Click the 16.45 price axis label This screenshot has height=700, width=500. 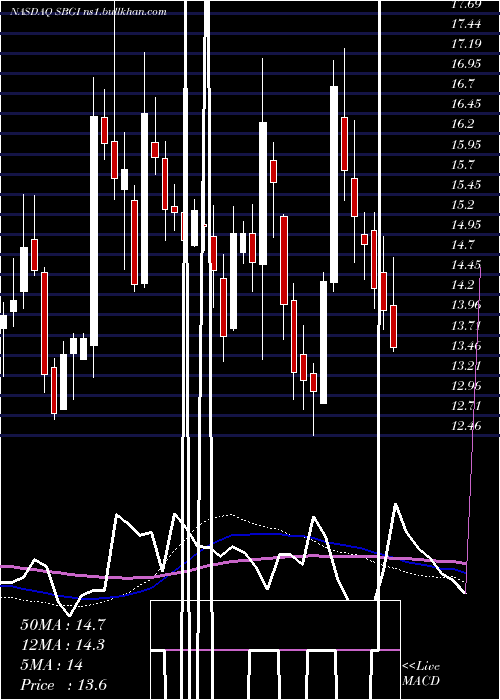pyautogui.click(x=466, y=104)
